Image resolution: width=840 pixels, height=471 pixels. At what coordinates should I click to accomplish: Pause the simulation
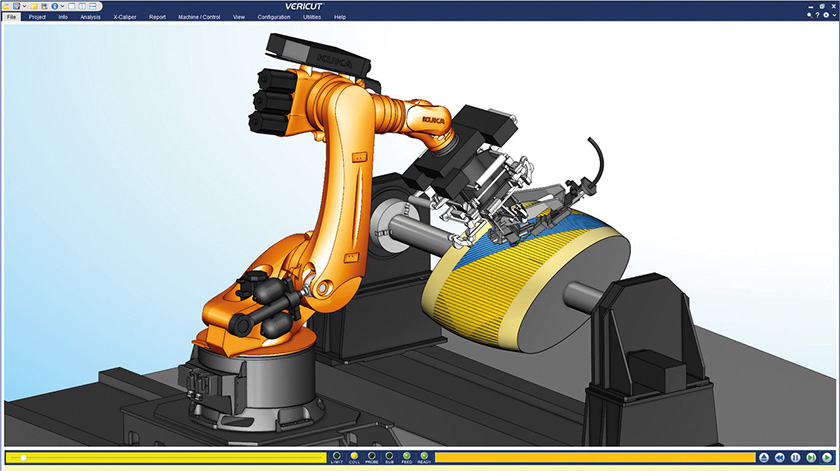[x=795, y=457]
